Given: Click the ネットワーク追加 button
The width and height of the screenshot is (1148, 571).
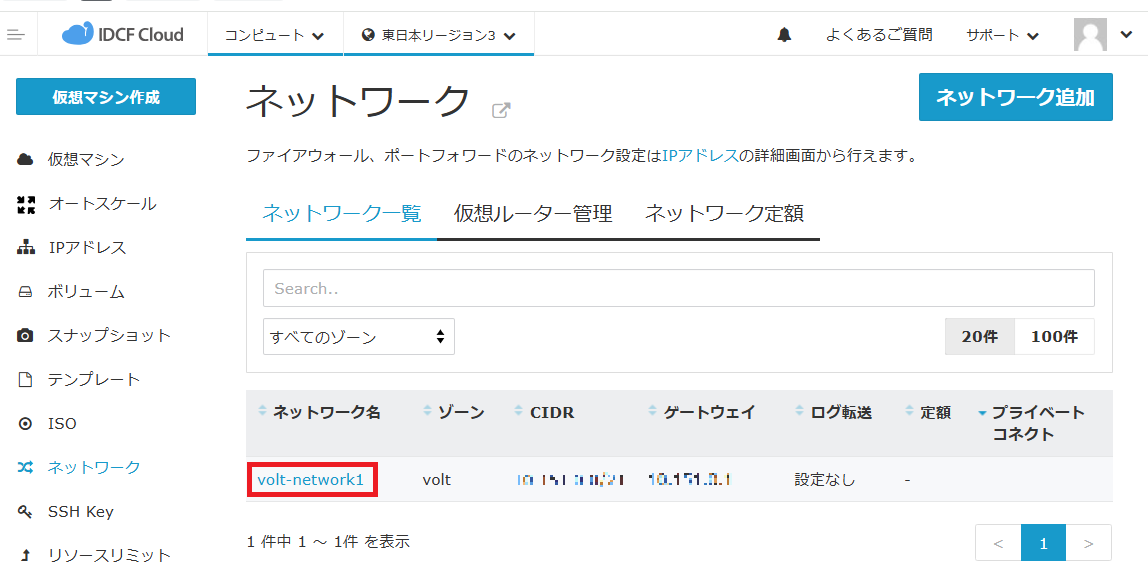Looking at the screenshot, I should (x=1015, y=97).
